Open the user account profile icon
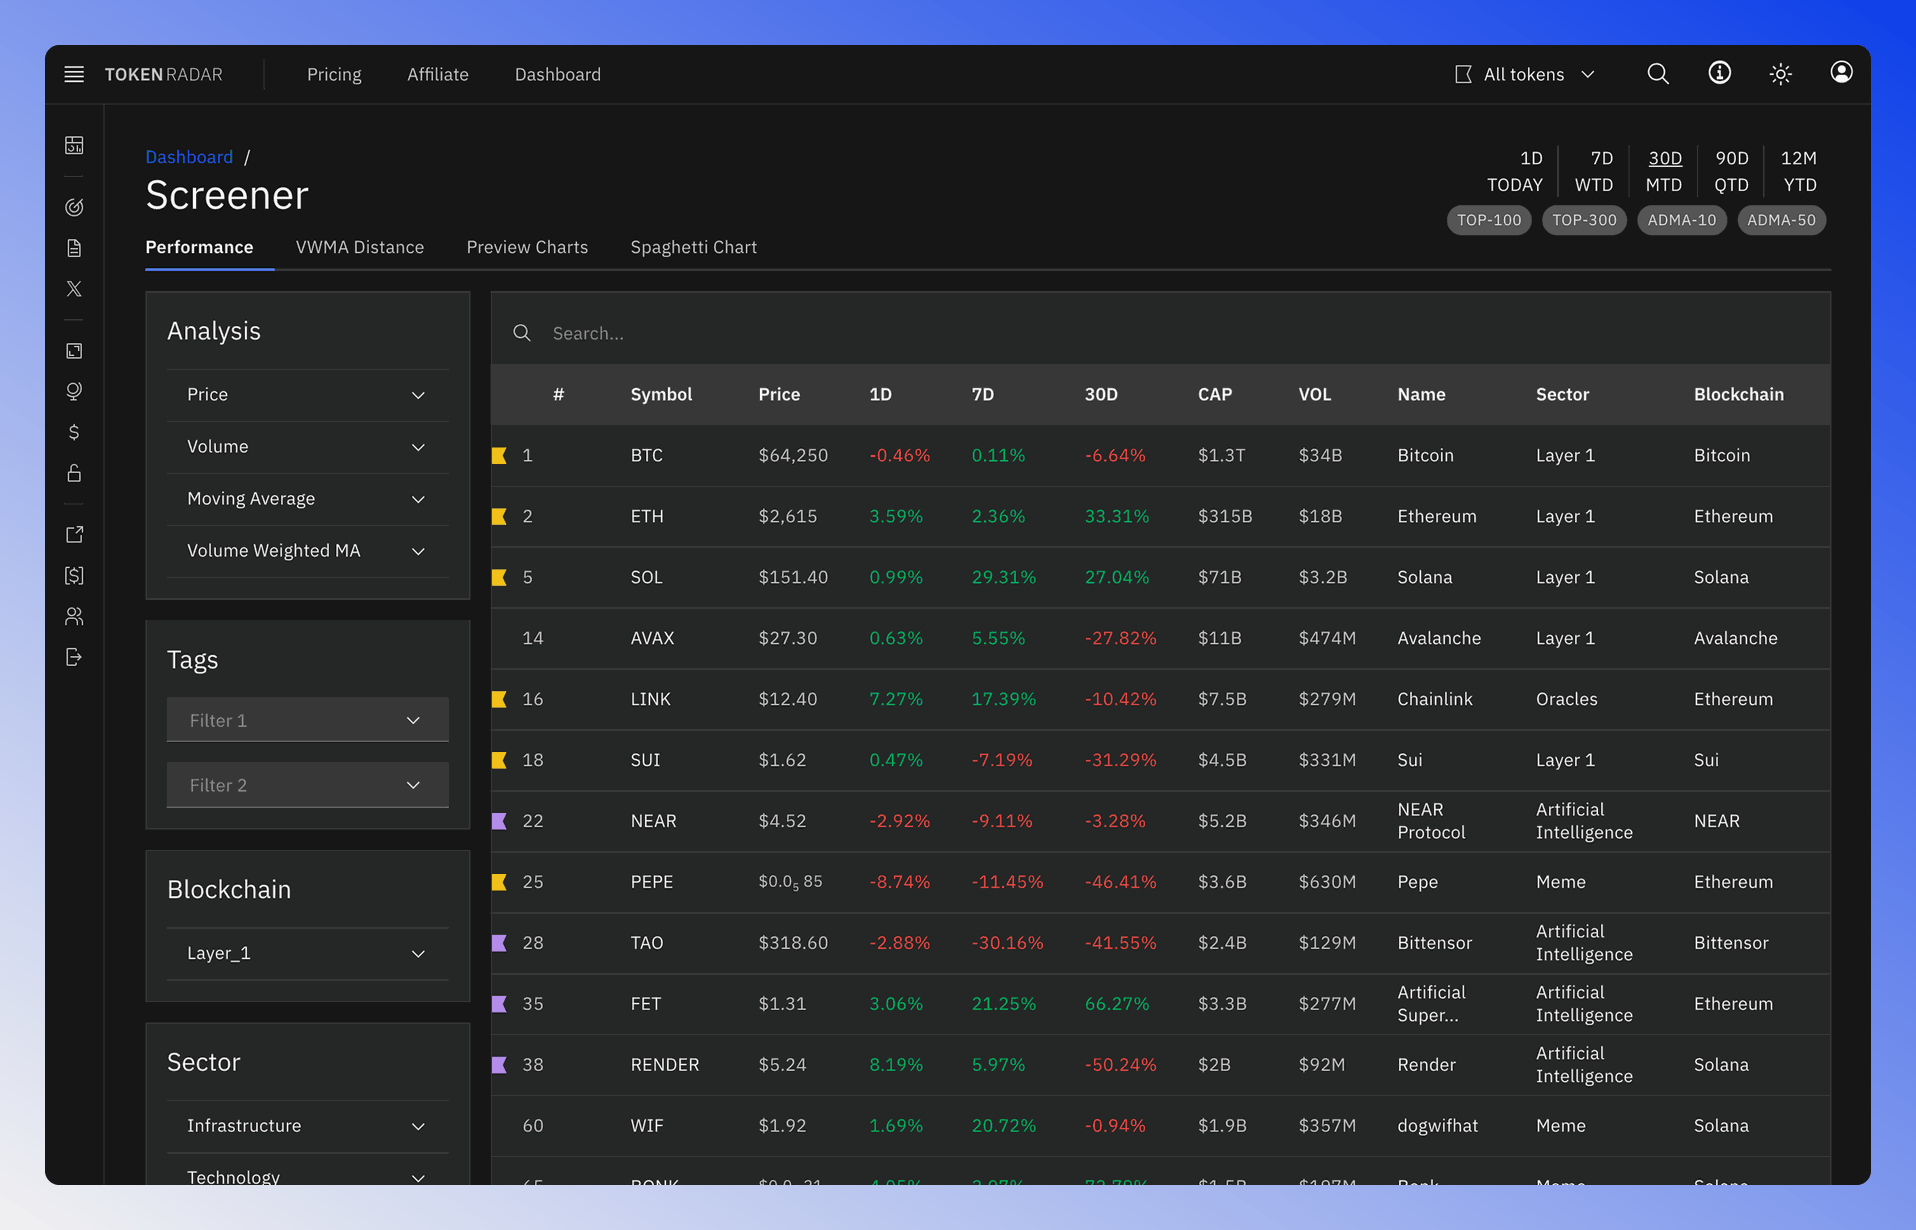1916x1230 pixels. tap(1841, 72)
